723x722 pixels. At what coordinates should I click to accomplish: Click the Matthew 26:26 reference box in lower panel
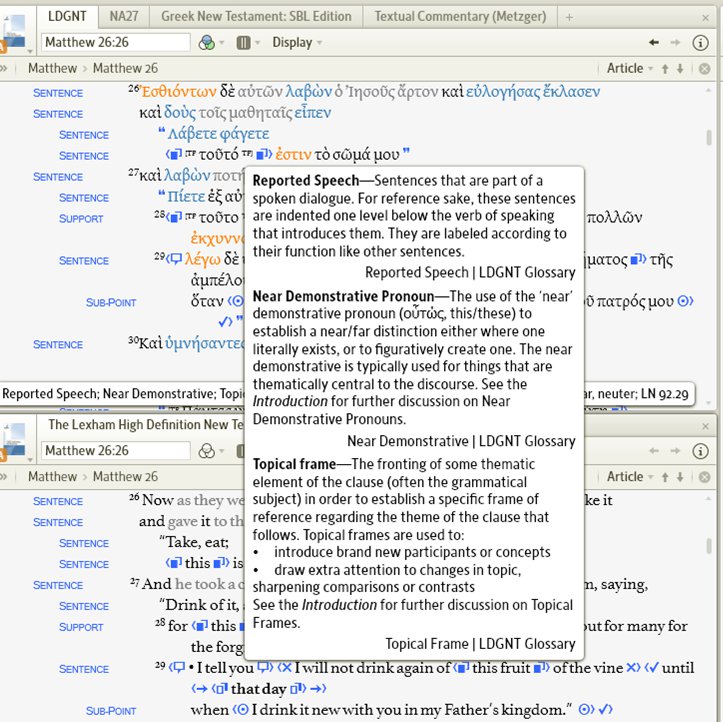[115, 450]
